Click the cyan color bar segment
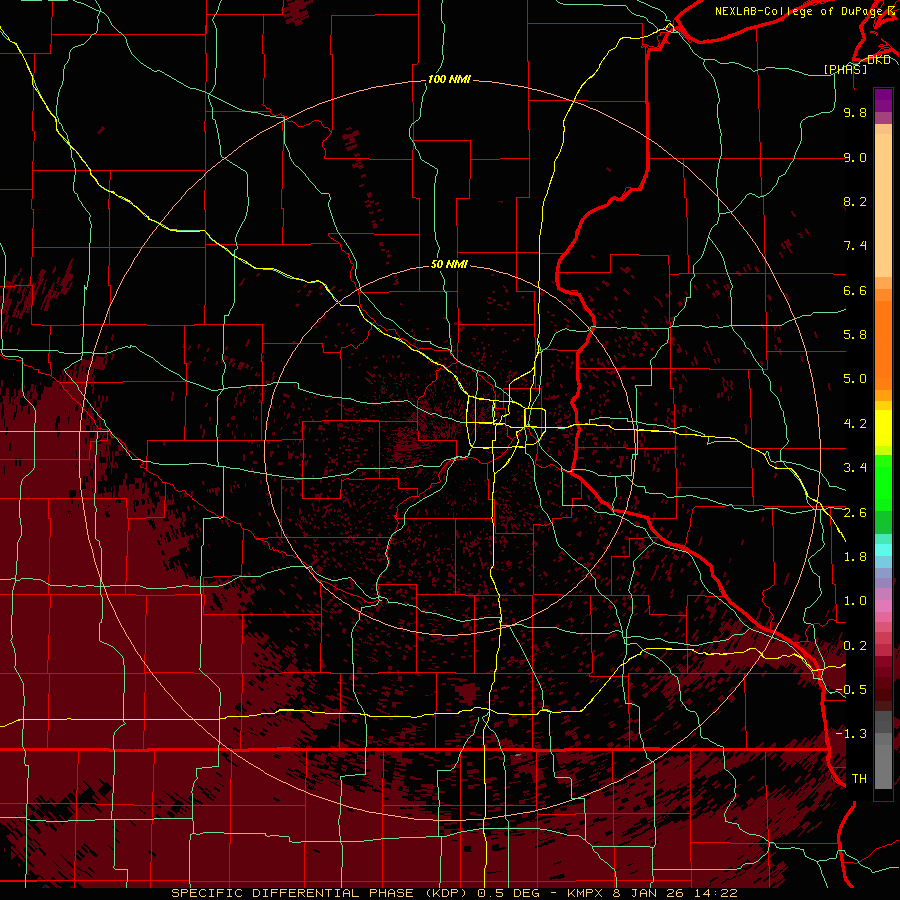Screen dimensions: 900x900 tap(883, 550)
